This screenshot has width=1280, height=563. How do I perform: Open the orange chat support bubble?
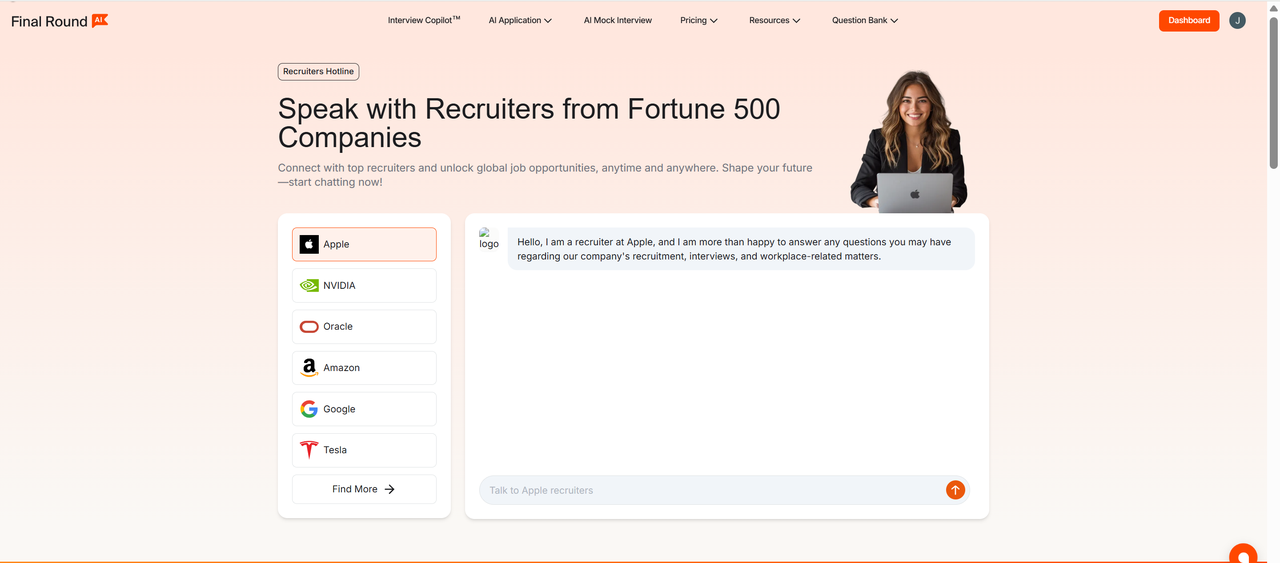tap(1243, 555)
